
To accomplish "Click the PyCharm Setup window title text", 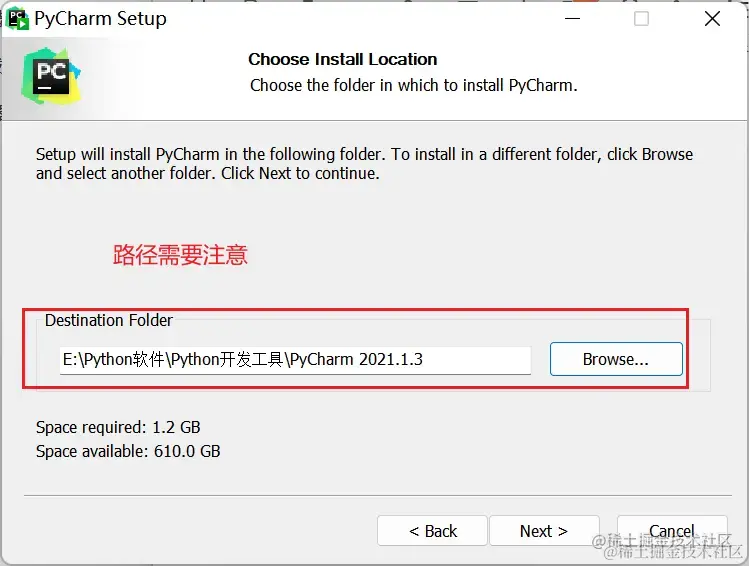I will pyautogui.click(x=100, y=19).
